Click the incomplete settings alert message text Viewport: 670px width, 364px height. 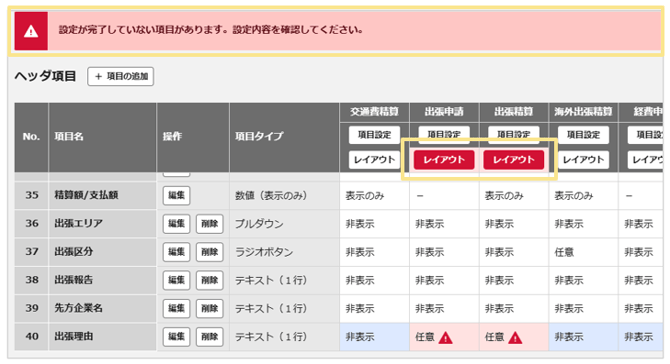point(211,30)
